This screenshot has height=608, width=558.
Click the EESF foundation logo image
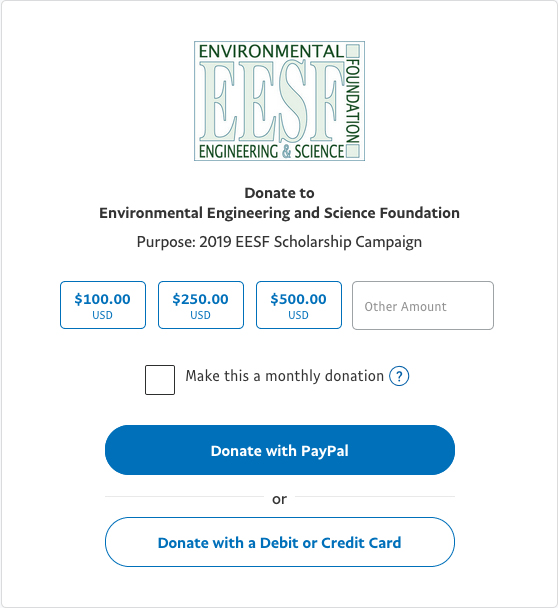click(279, 101)
